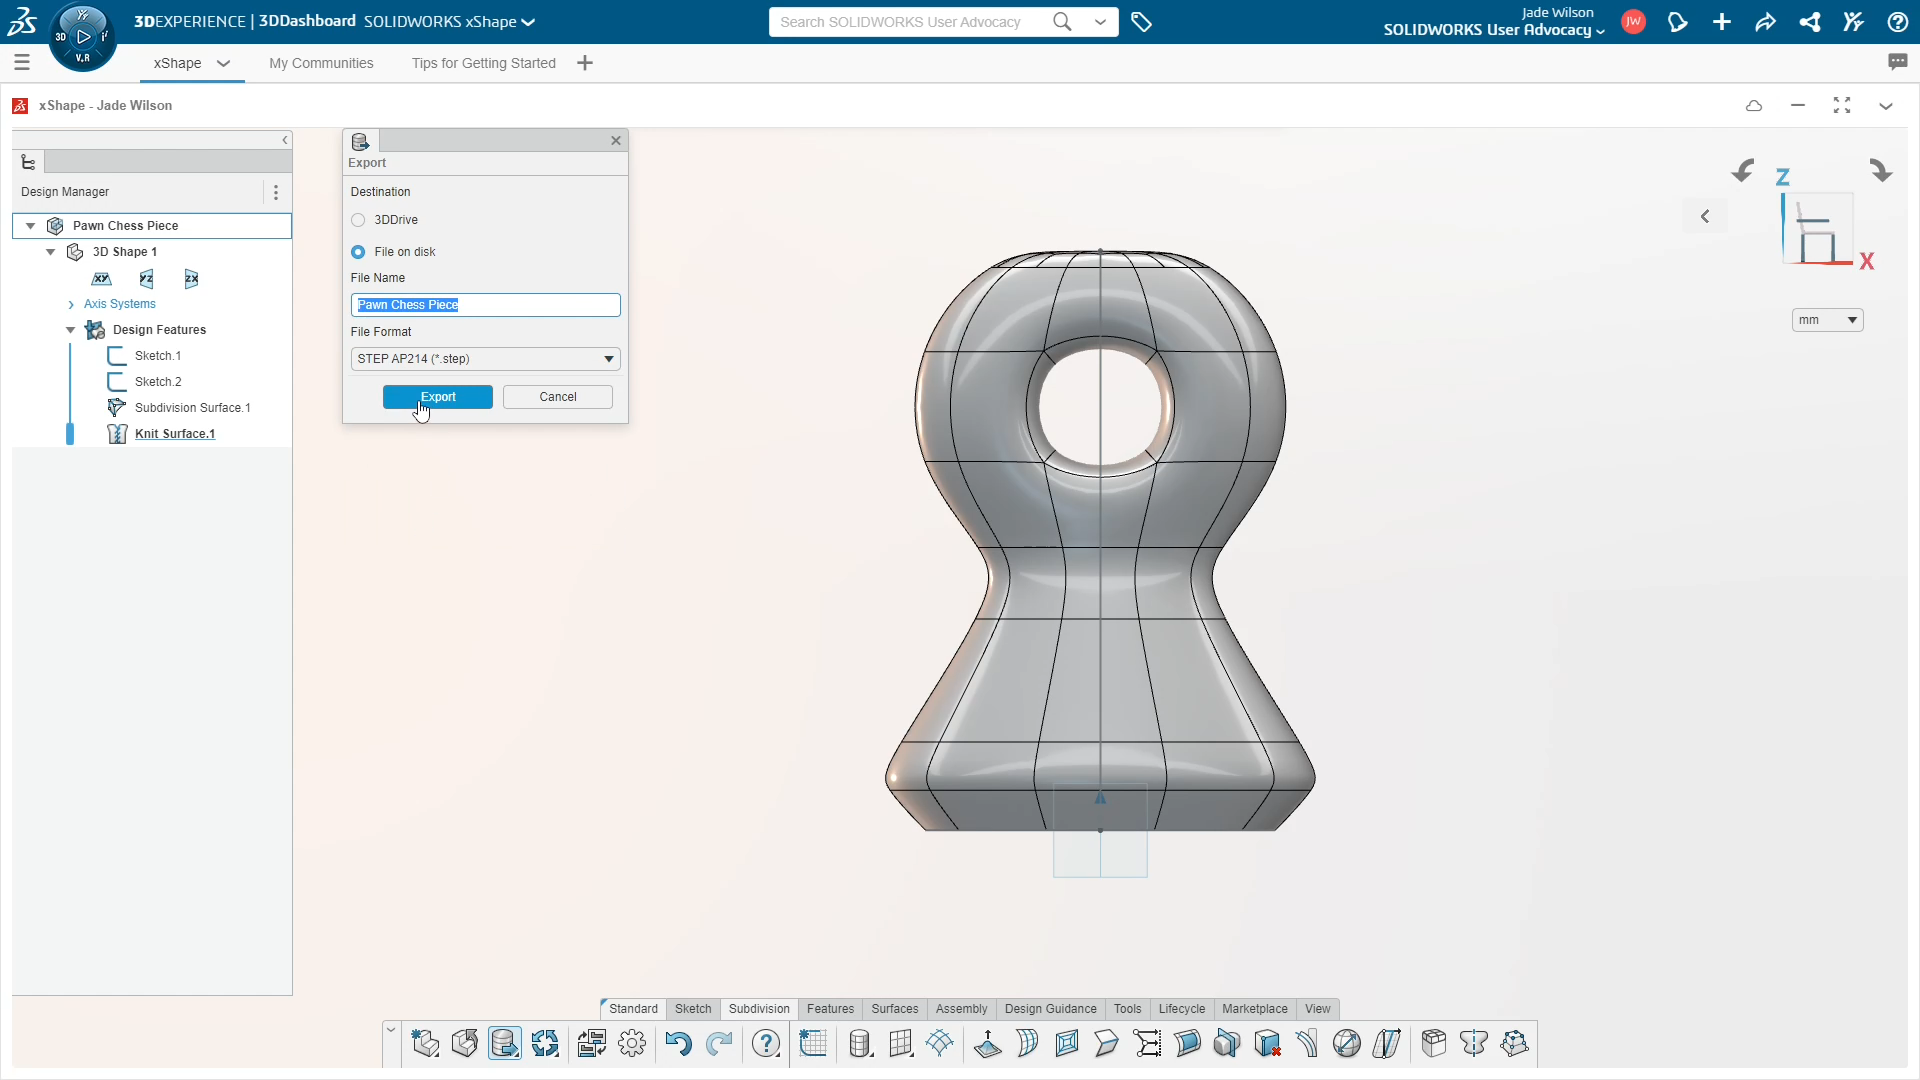Expand the Axis Systems tree item

pyautogui.click(x=70, y=303)
